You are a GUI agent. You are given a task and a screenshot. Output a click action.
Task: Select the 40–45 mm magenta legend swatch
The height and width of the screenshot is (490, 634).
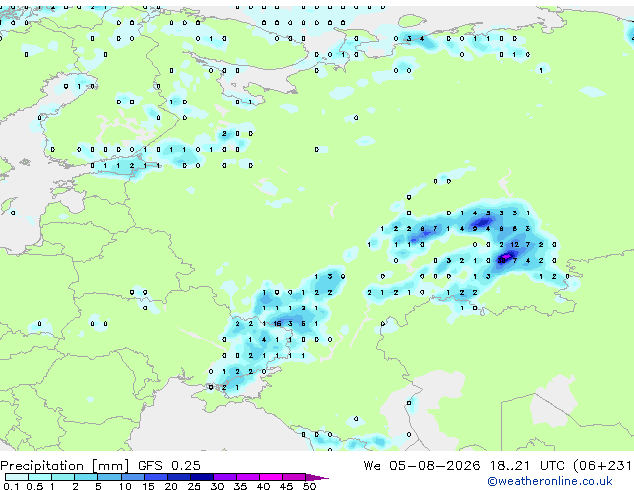[271, 477]
